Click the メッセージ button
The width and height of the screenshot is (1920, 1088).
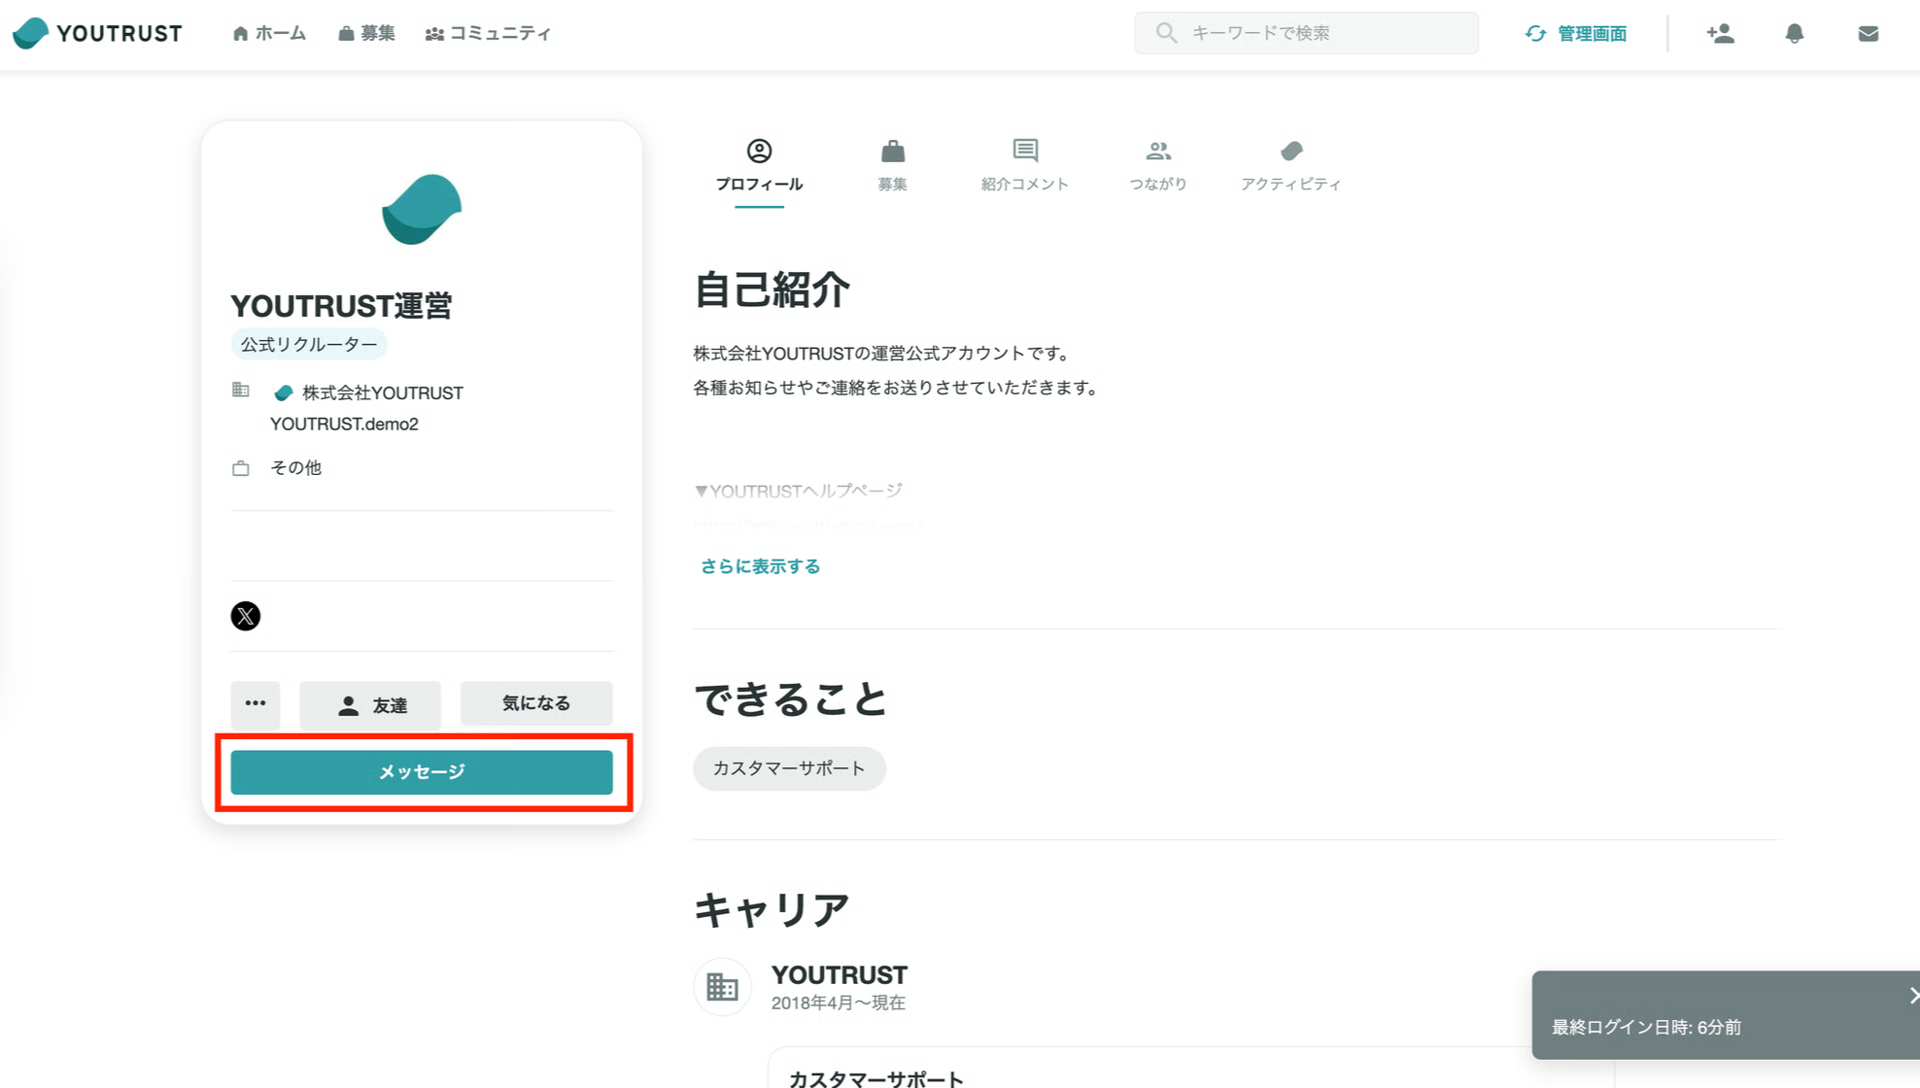tap(421, 772)
